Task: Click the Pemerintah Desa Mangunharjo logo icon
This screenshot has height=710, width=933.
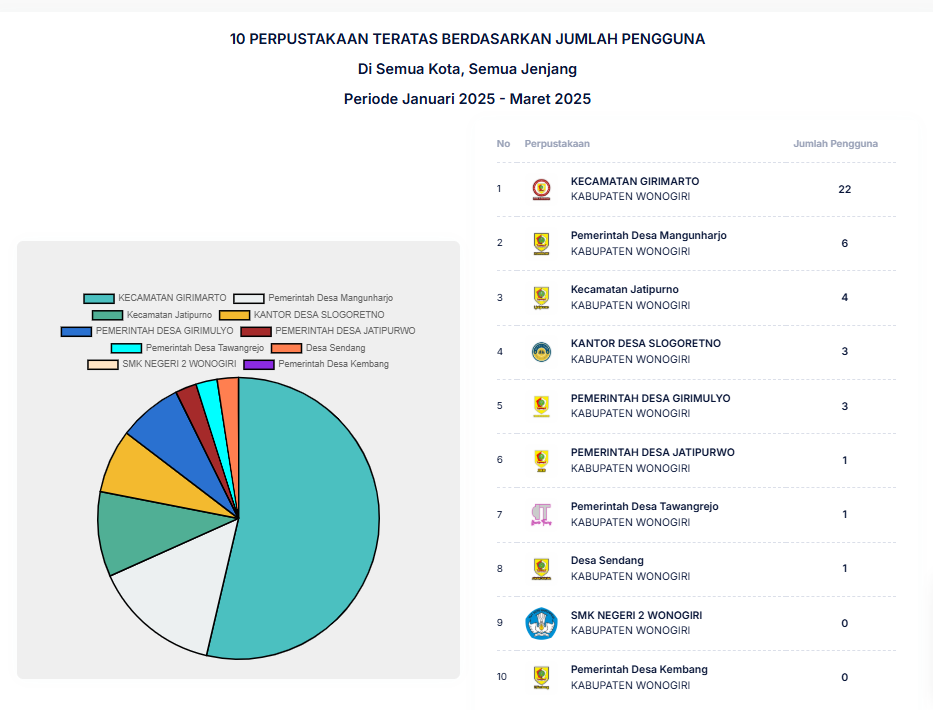Action: click(x=541, y=243)
